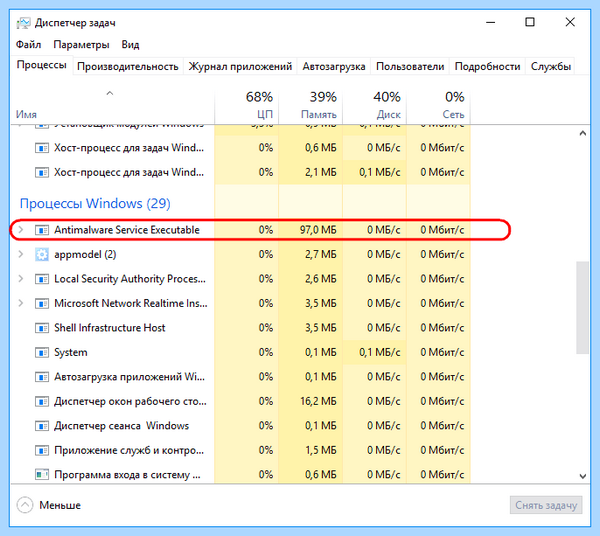Click icon of Хост-процесс 2,1 МБ row
Screen dimensions: 600x536
pyautogui.click(x=42, y=172)
